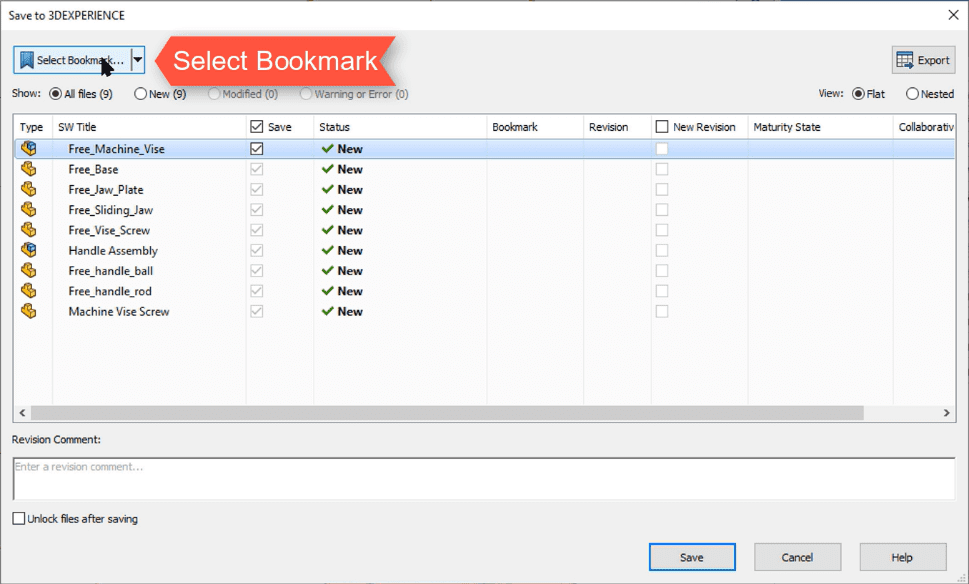Select the Free_Base row title
969x584 pixels.
tap(93, 169)
